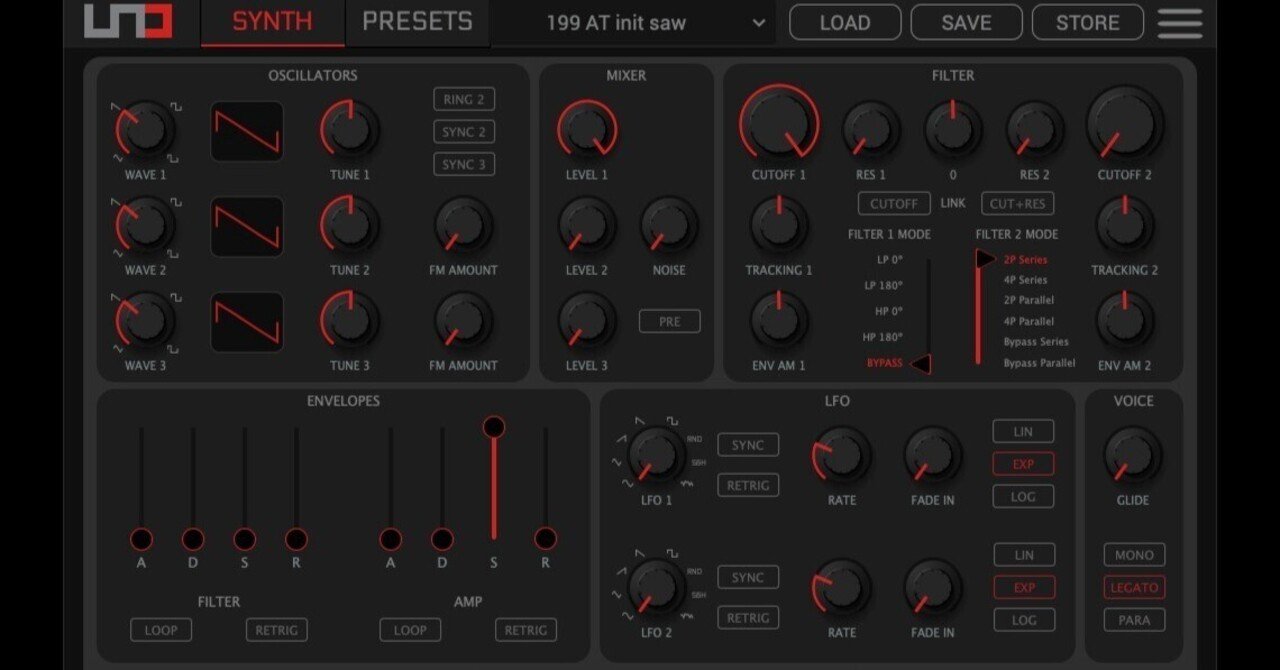Enable RING 2 oscillator modulation
1280x670 pixels.
[463, 99]
